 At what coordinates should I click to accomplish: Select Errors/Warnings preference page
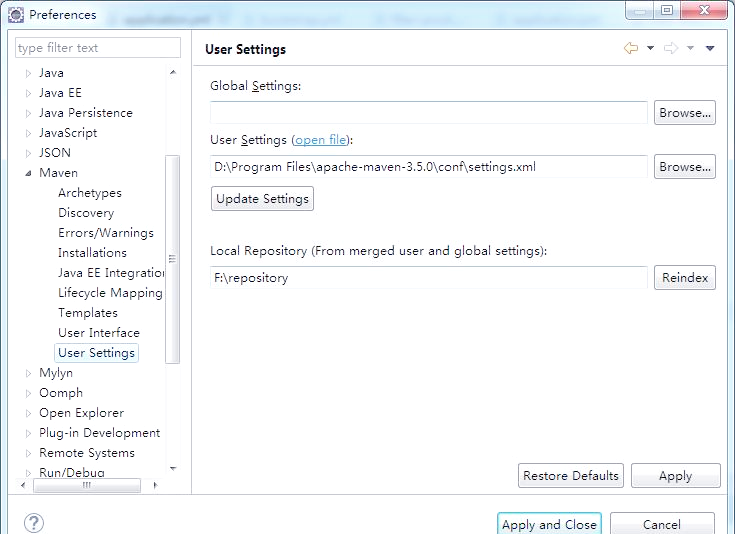click(x=106, y=233)
